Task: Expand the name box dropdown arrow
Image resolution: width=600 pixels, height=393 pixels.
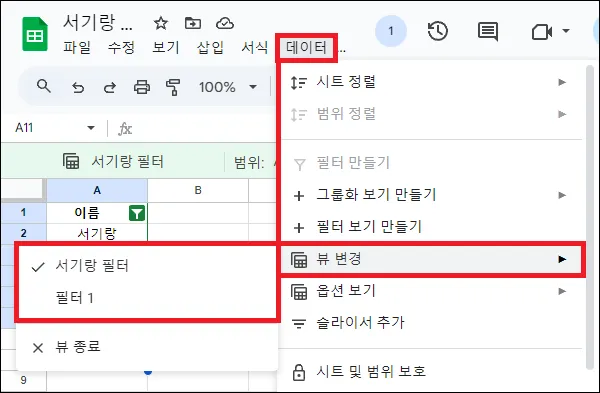Action: coord(91,128)
